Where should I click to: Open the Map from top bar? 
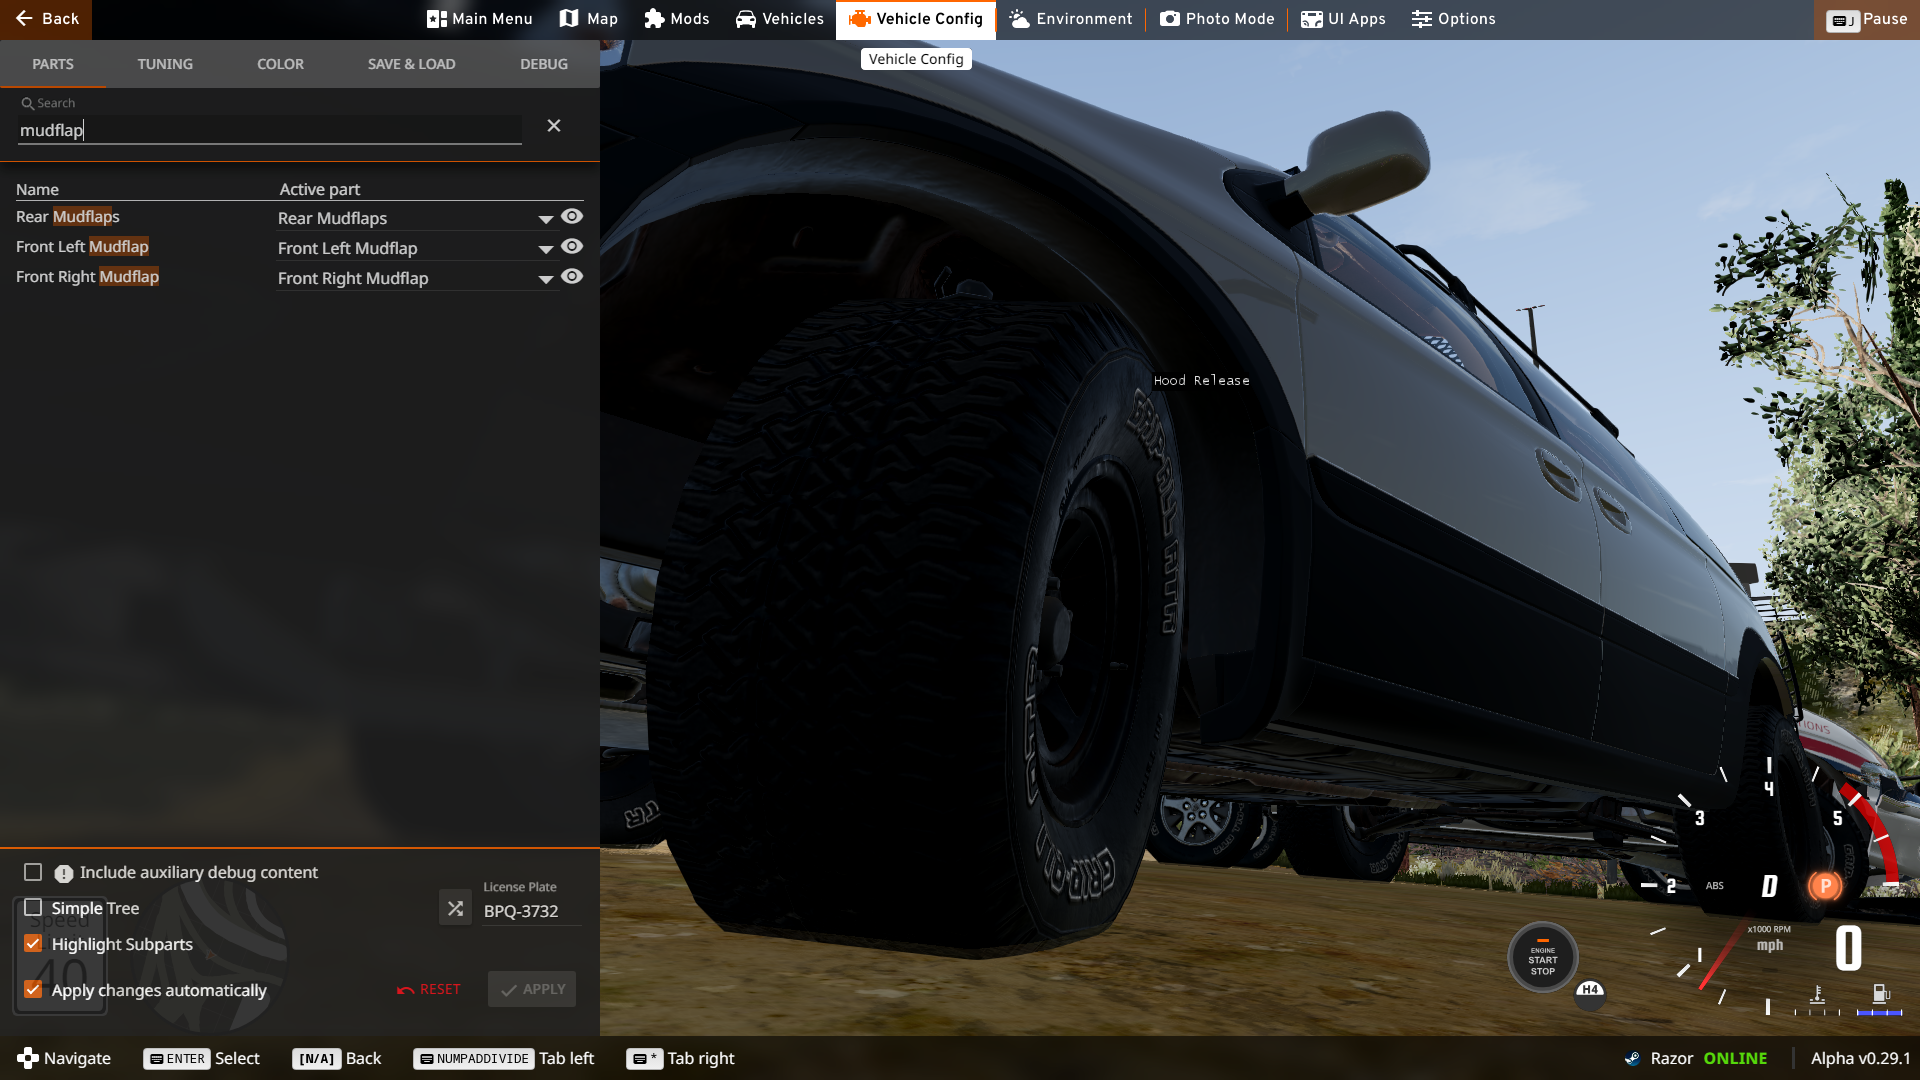pos(588,19)
